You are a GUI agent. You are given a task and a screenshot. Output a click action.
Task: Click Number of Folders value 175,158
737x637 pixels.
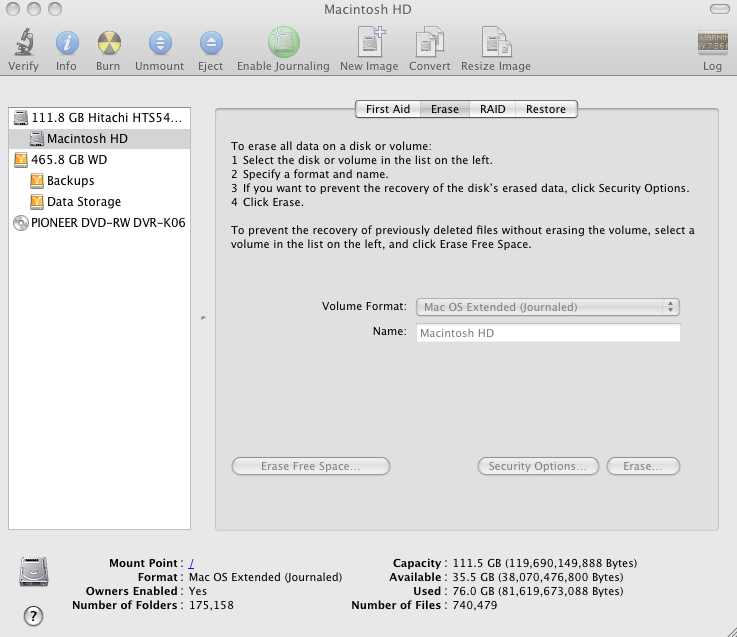211,606
